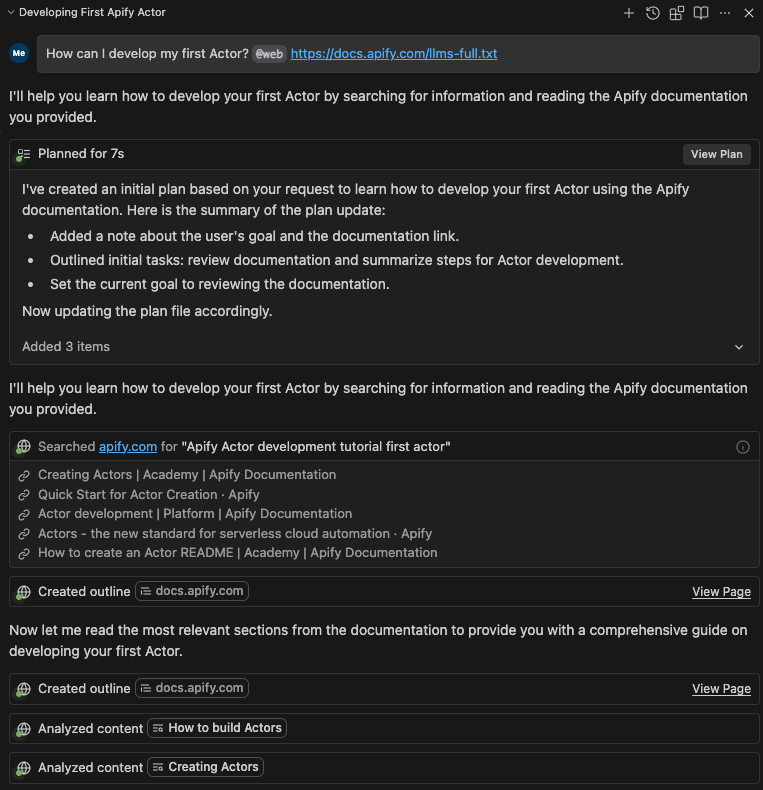Click the info icon on search result
Image resolution: width=763 pixels, height=790 pixels.
[742, 447]
